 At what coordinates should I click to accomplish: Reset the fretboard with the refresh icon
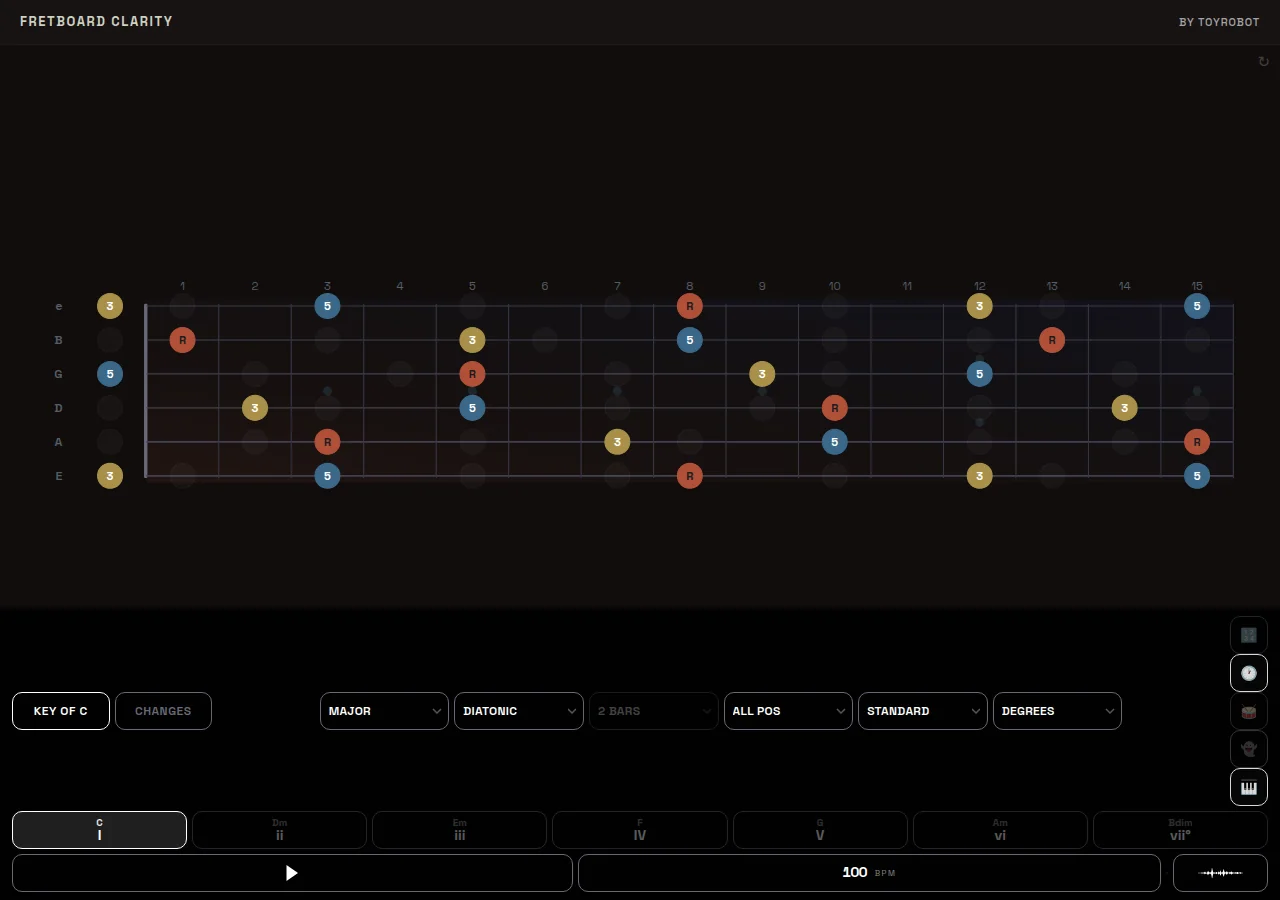pyautogui.click(x=1263, y=61)
